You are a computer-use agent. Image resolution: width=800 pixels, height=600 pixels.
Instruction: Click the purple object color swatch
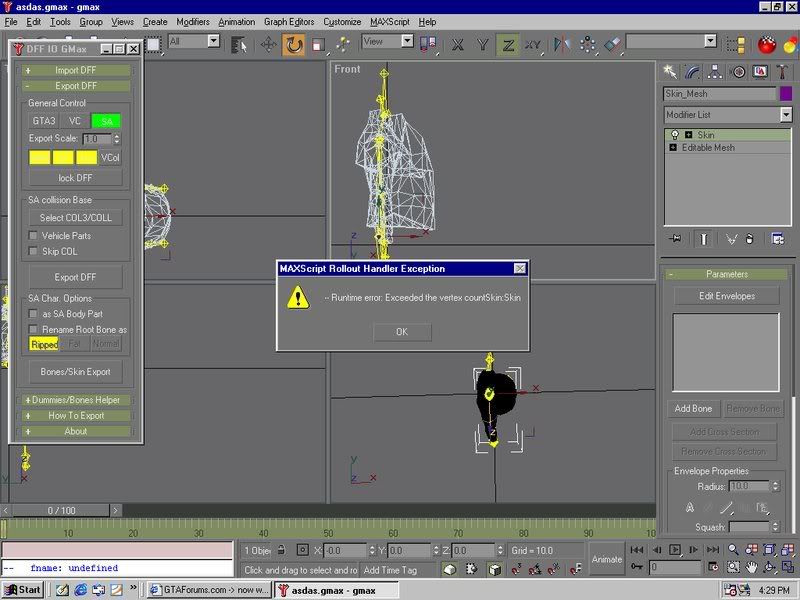tap(785, 94)
